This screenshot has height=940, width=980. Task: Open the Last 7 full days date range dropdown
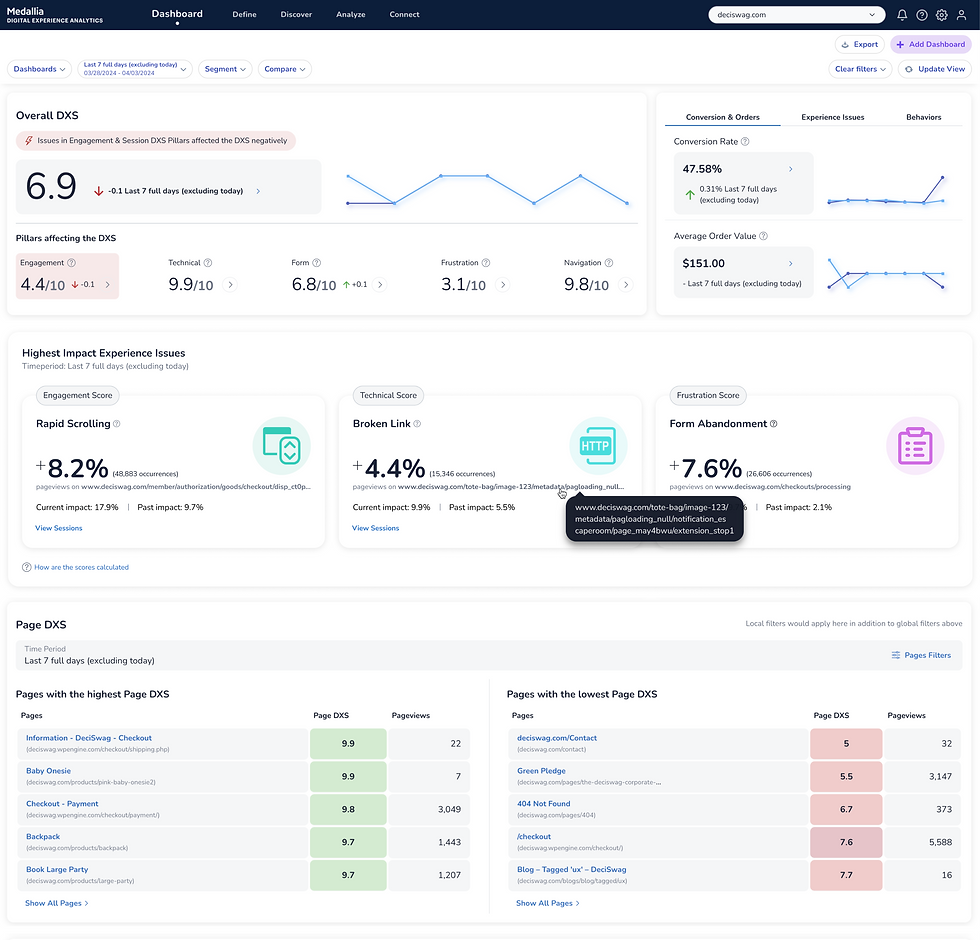tap(135, 69)
